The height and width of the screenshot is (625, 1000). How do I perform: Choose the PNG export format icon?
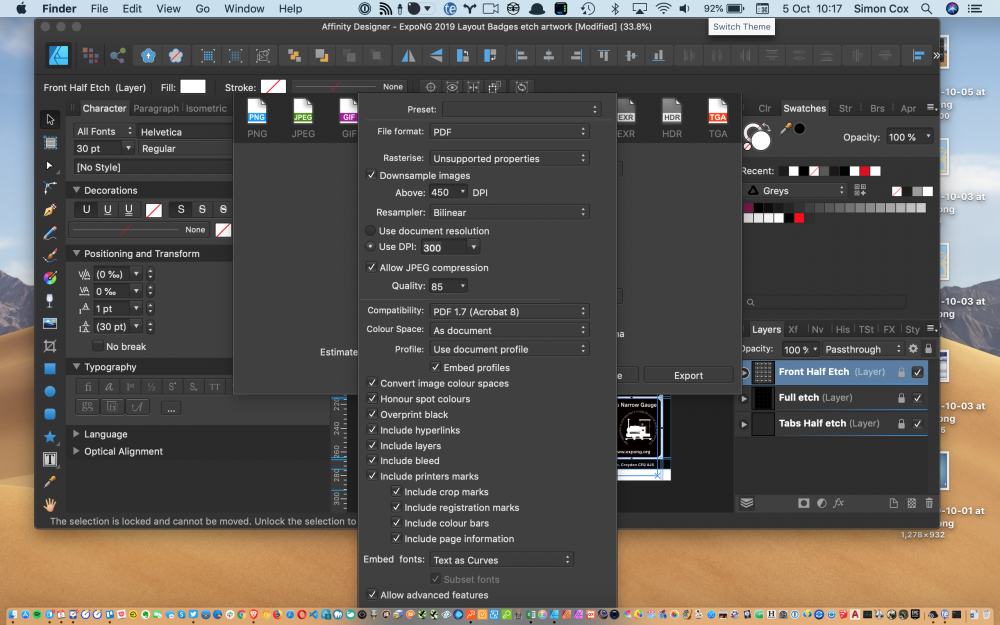click(x=257, y=112)
